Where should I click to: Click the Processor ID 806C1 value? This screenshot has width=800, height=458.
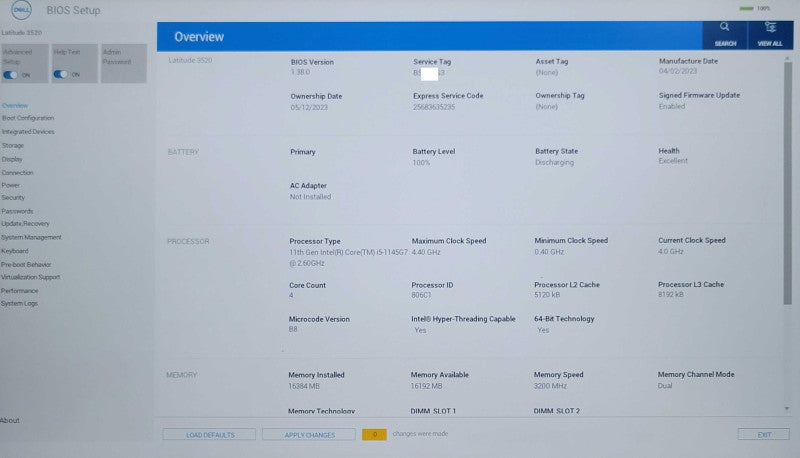tap(421, 295)
